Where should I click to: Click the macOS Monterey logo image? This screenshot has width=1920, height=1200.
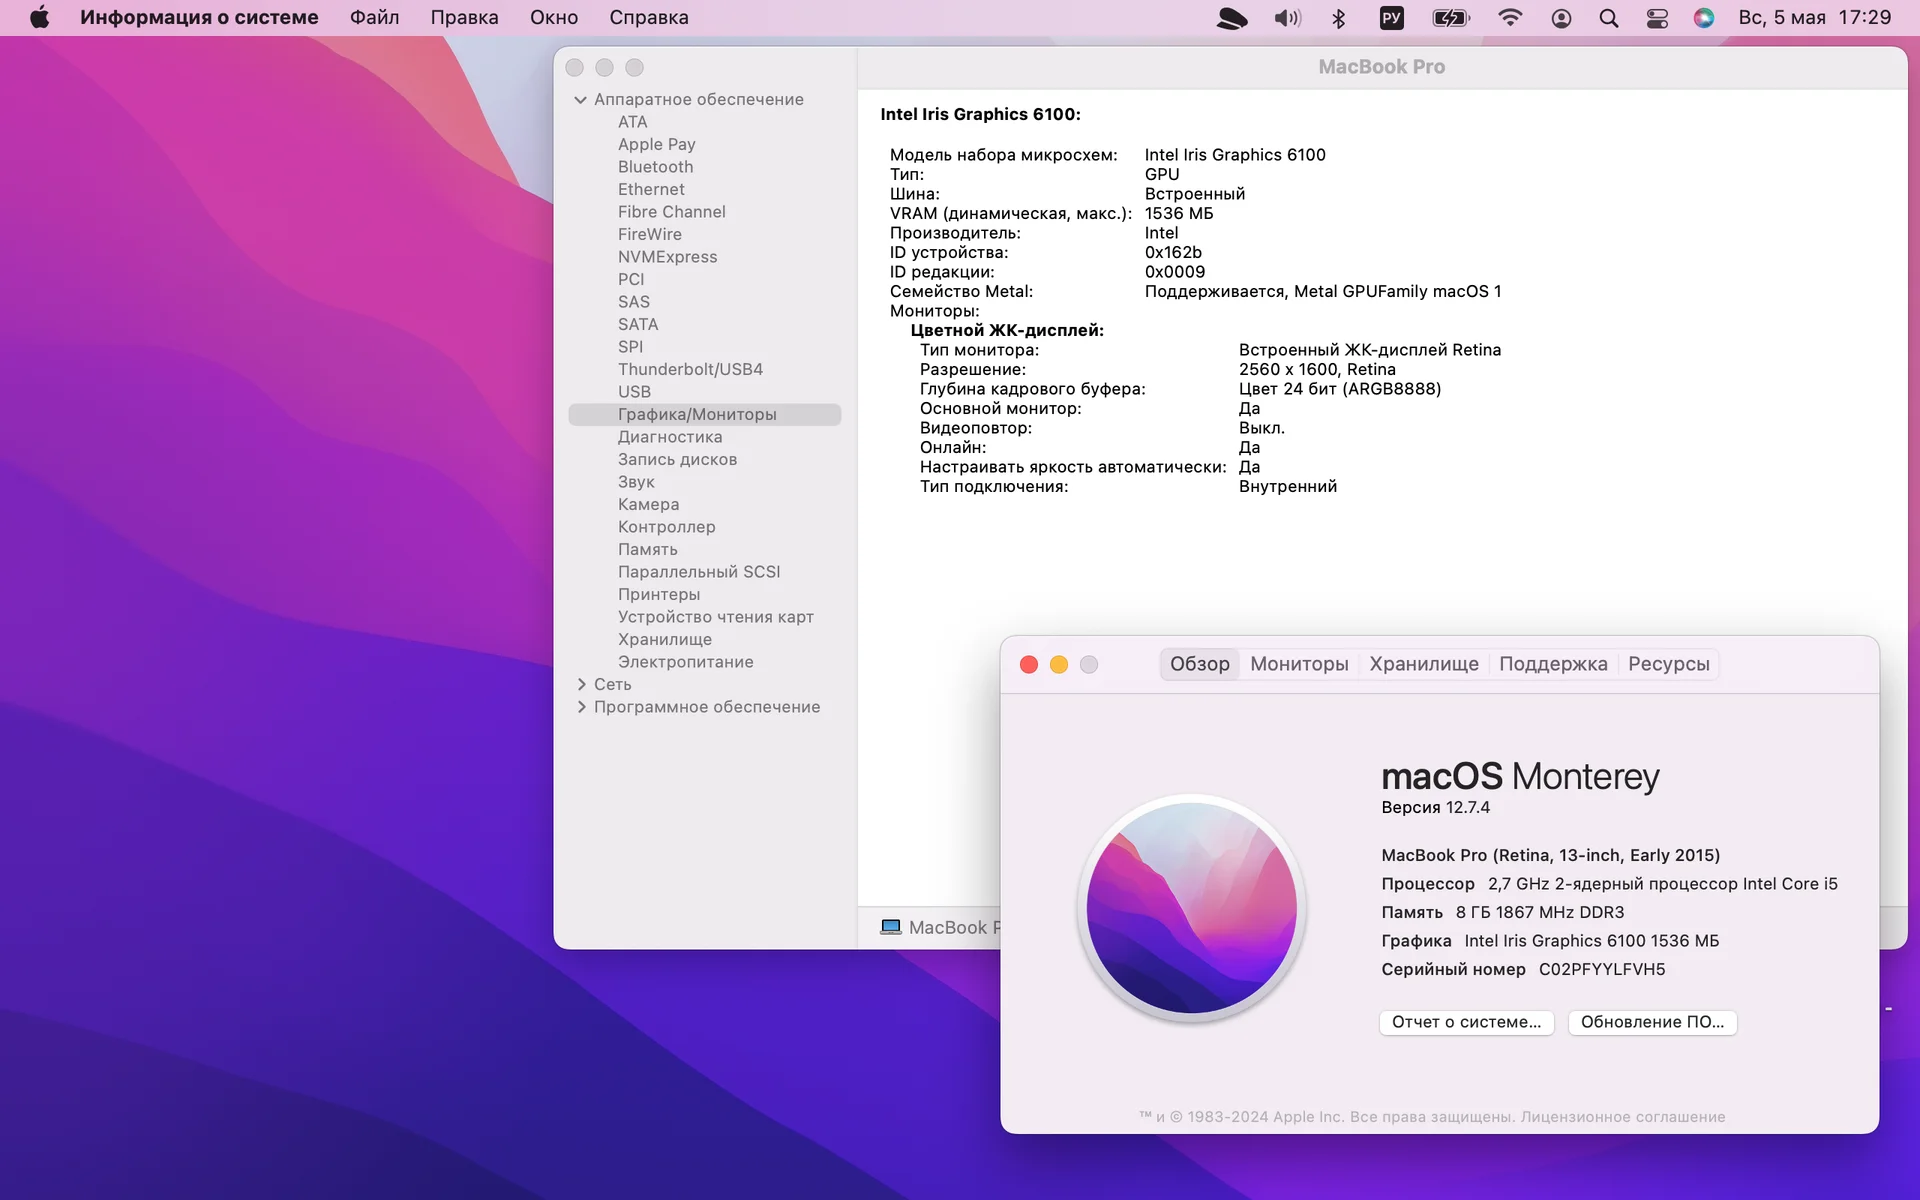(x=1191, y=908)
